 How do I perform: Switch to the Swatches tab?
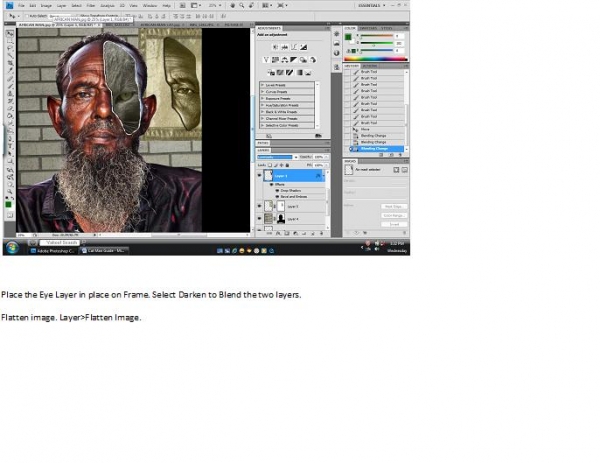click(x=368, y=28)
